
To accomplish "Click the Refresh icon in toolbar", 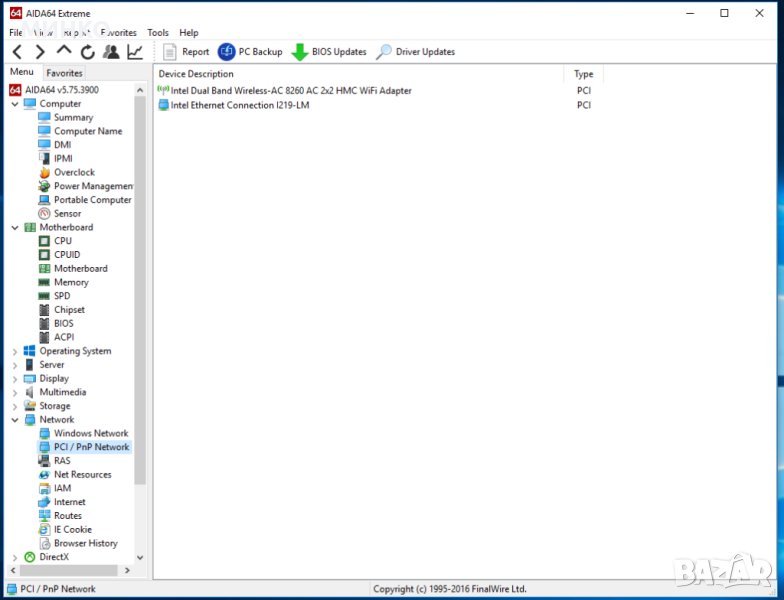I will click(88, 52).
